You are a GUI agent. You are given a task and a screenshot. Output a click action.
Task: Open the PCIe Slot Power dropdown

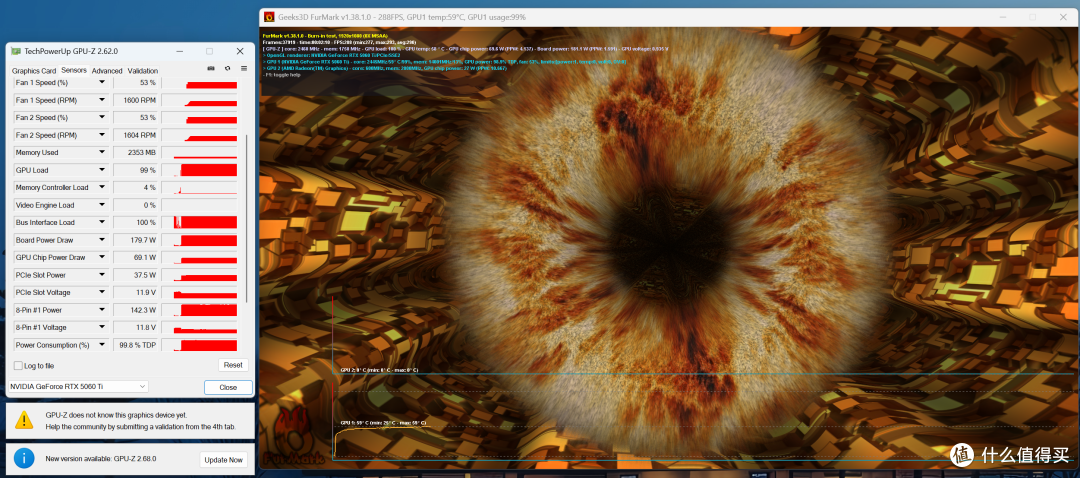(x=102, y=275)
